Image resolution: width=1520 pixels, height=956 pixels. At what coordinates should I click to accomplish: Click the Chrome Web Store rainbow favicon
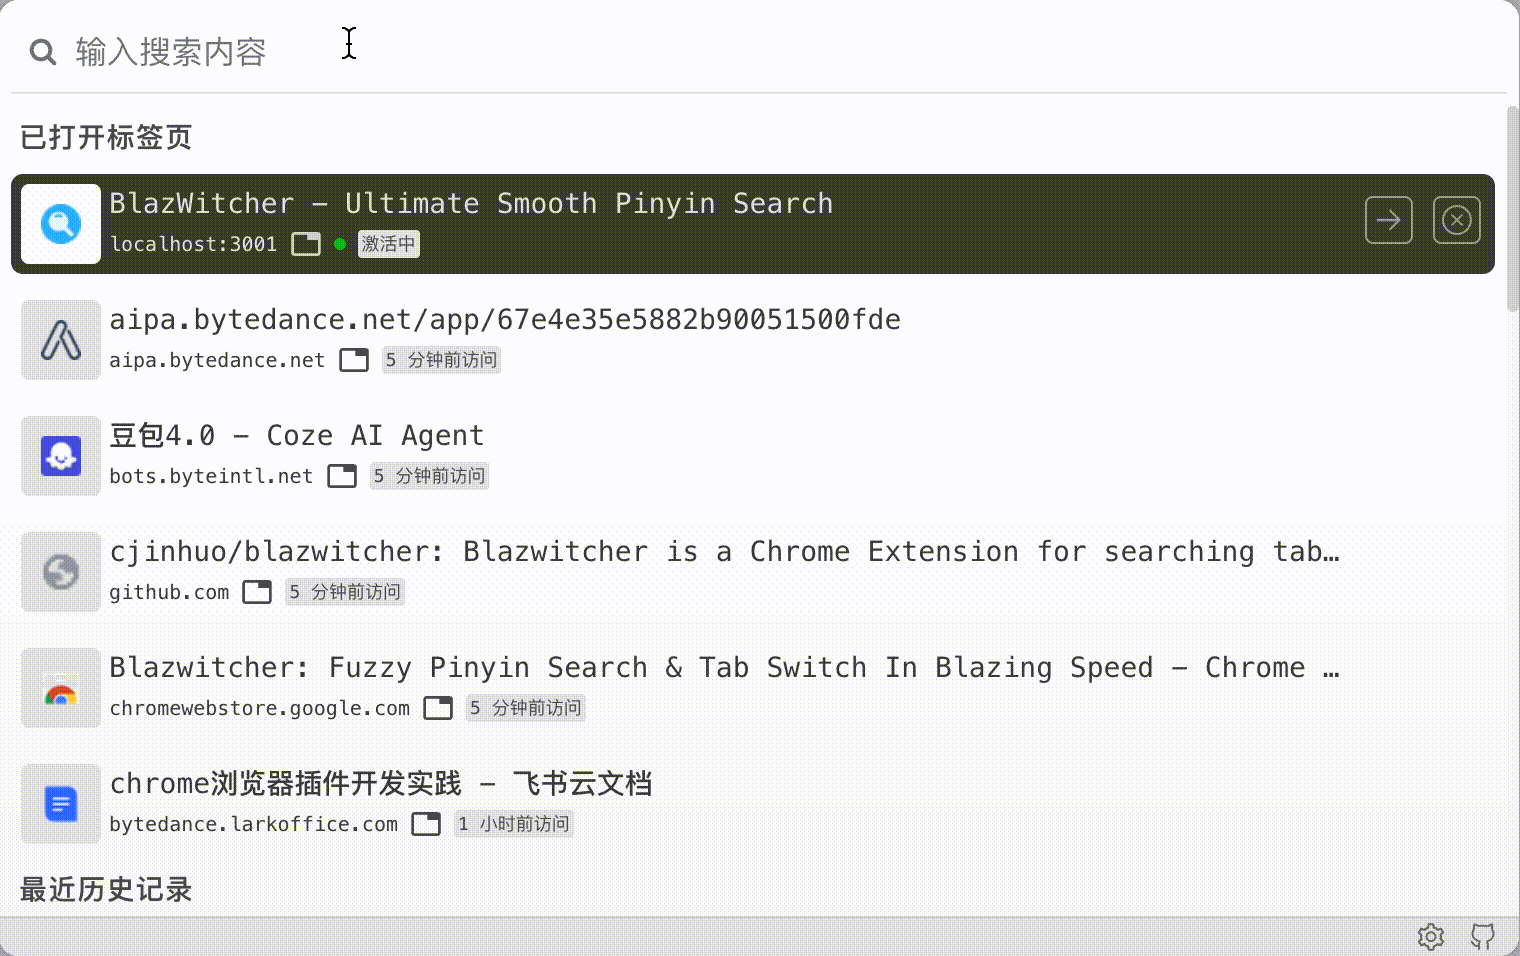pos(61,688)
